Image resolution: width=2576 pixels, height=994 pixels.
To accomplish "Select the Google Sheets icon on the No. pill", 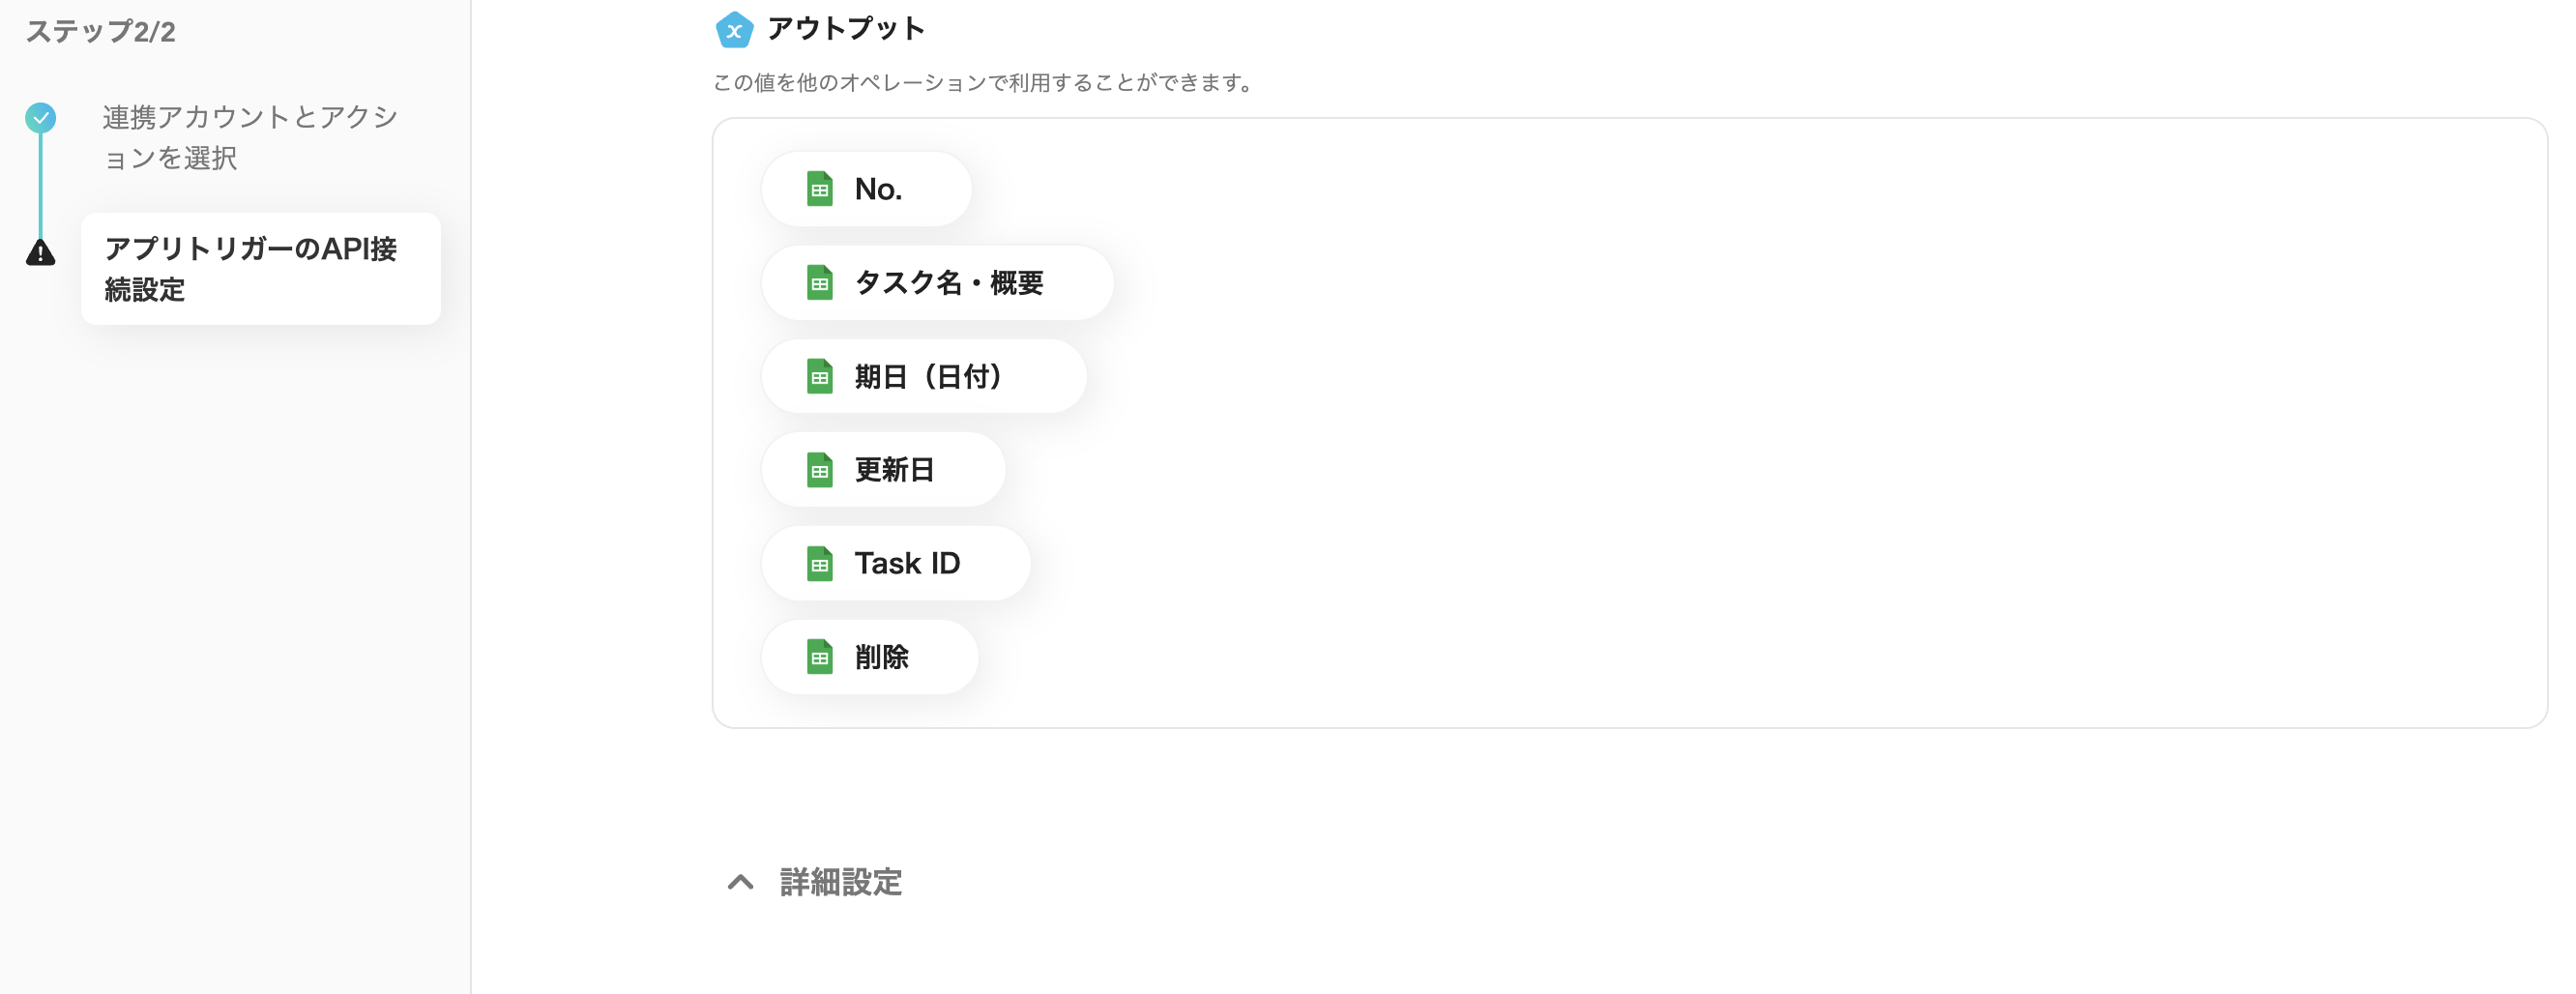I will coord(820,188).
